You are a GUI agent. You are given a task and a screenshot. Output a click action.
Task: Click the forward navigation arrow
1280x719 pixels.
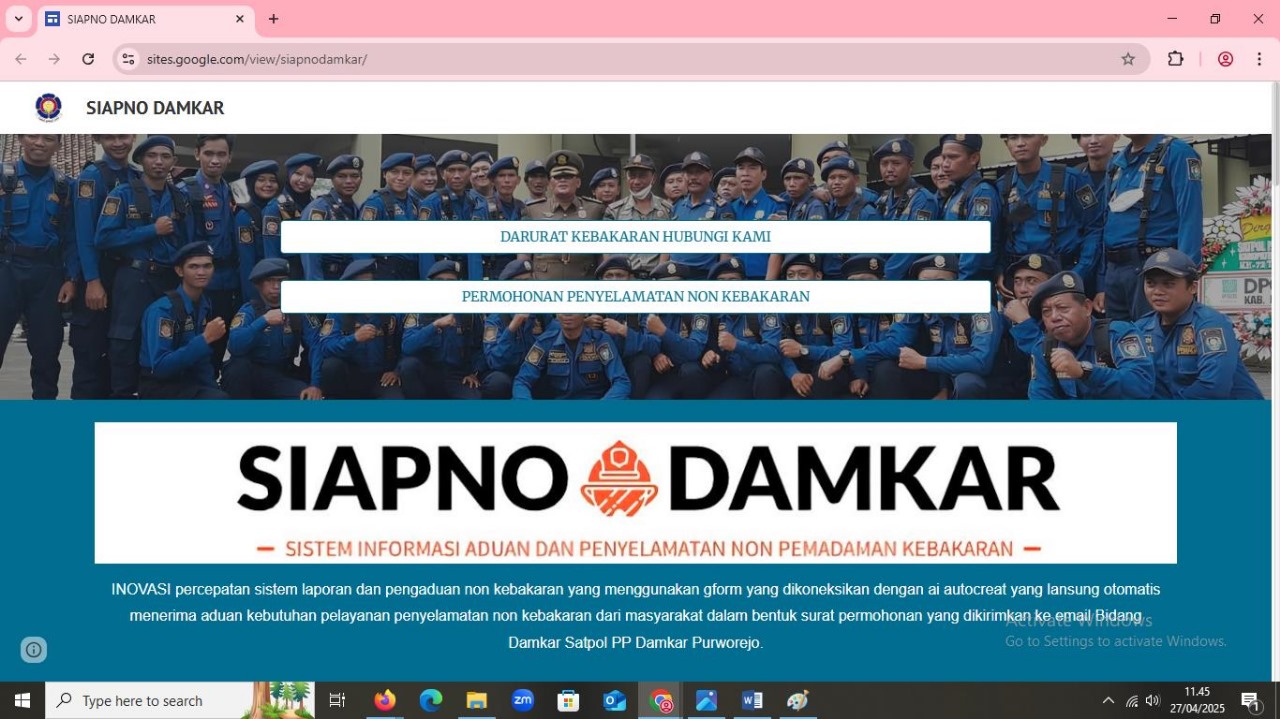click(x=54, y=59)
